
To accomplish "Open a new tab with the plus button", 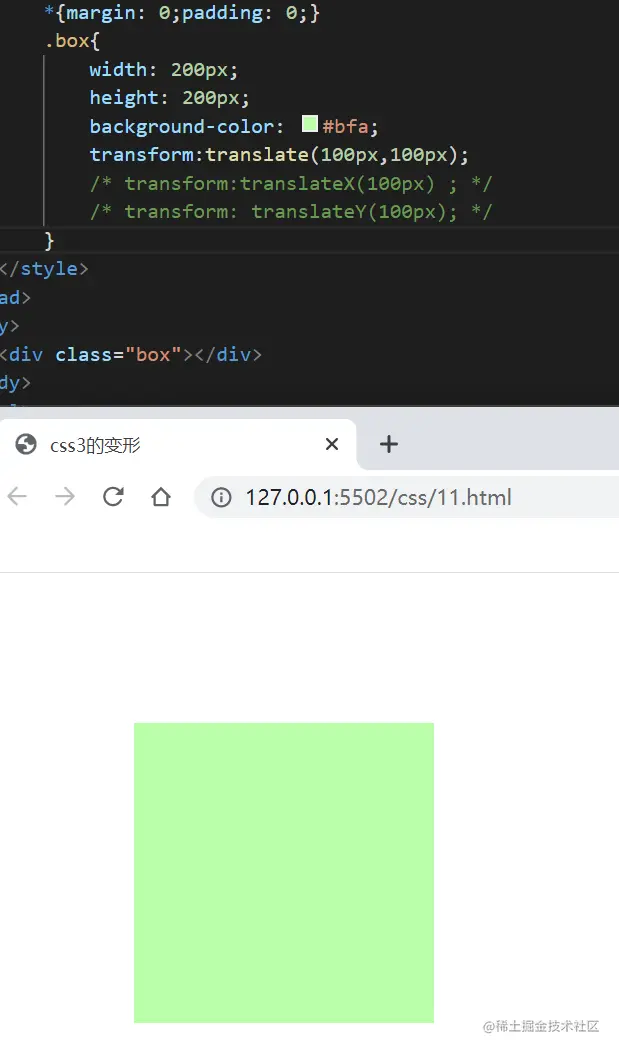I will tap(389, 444).
